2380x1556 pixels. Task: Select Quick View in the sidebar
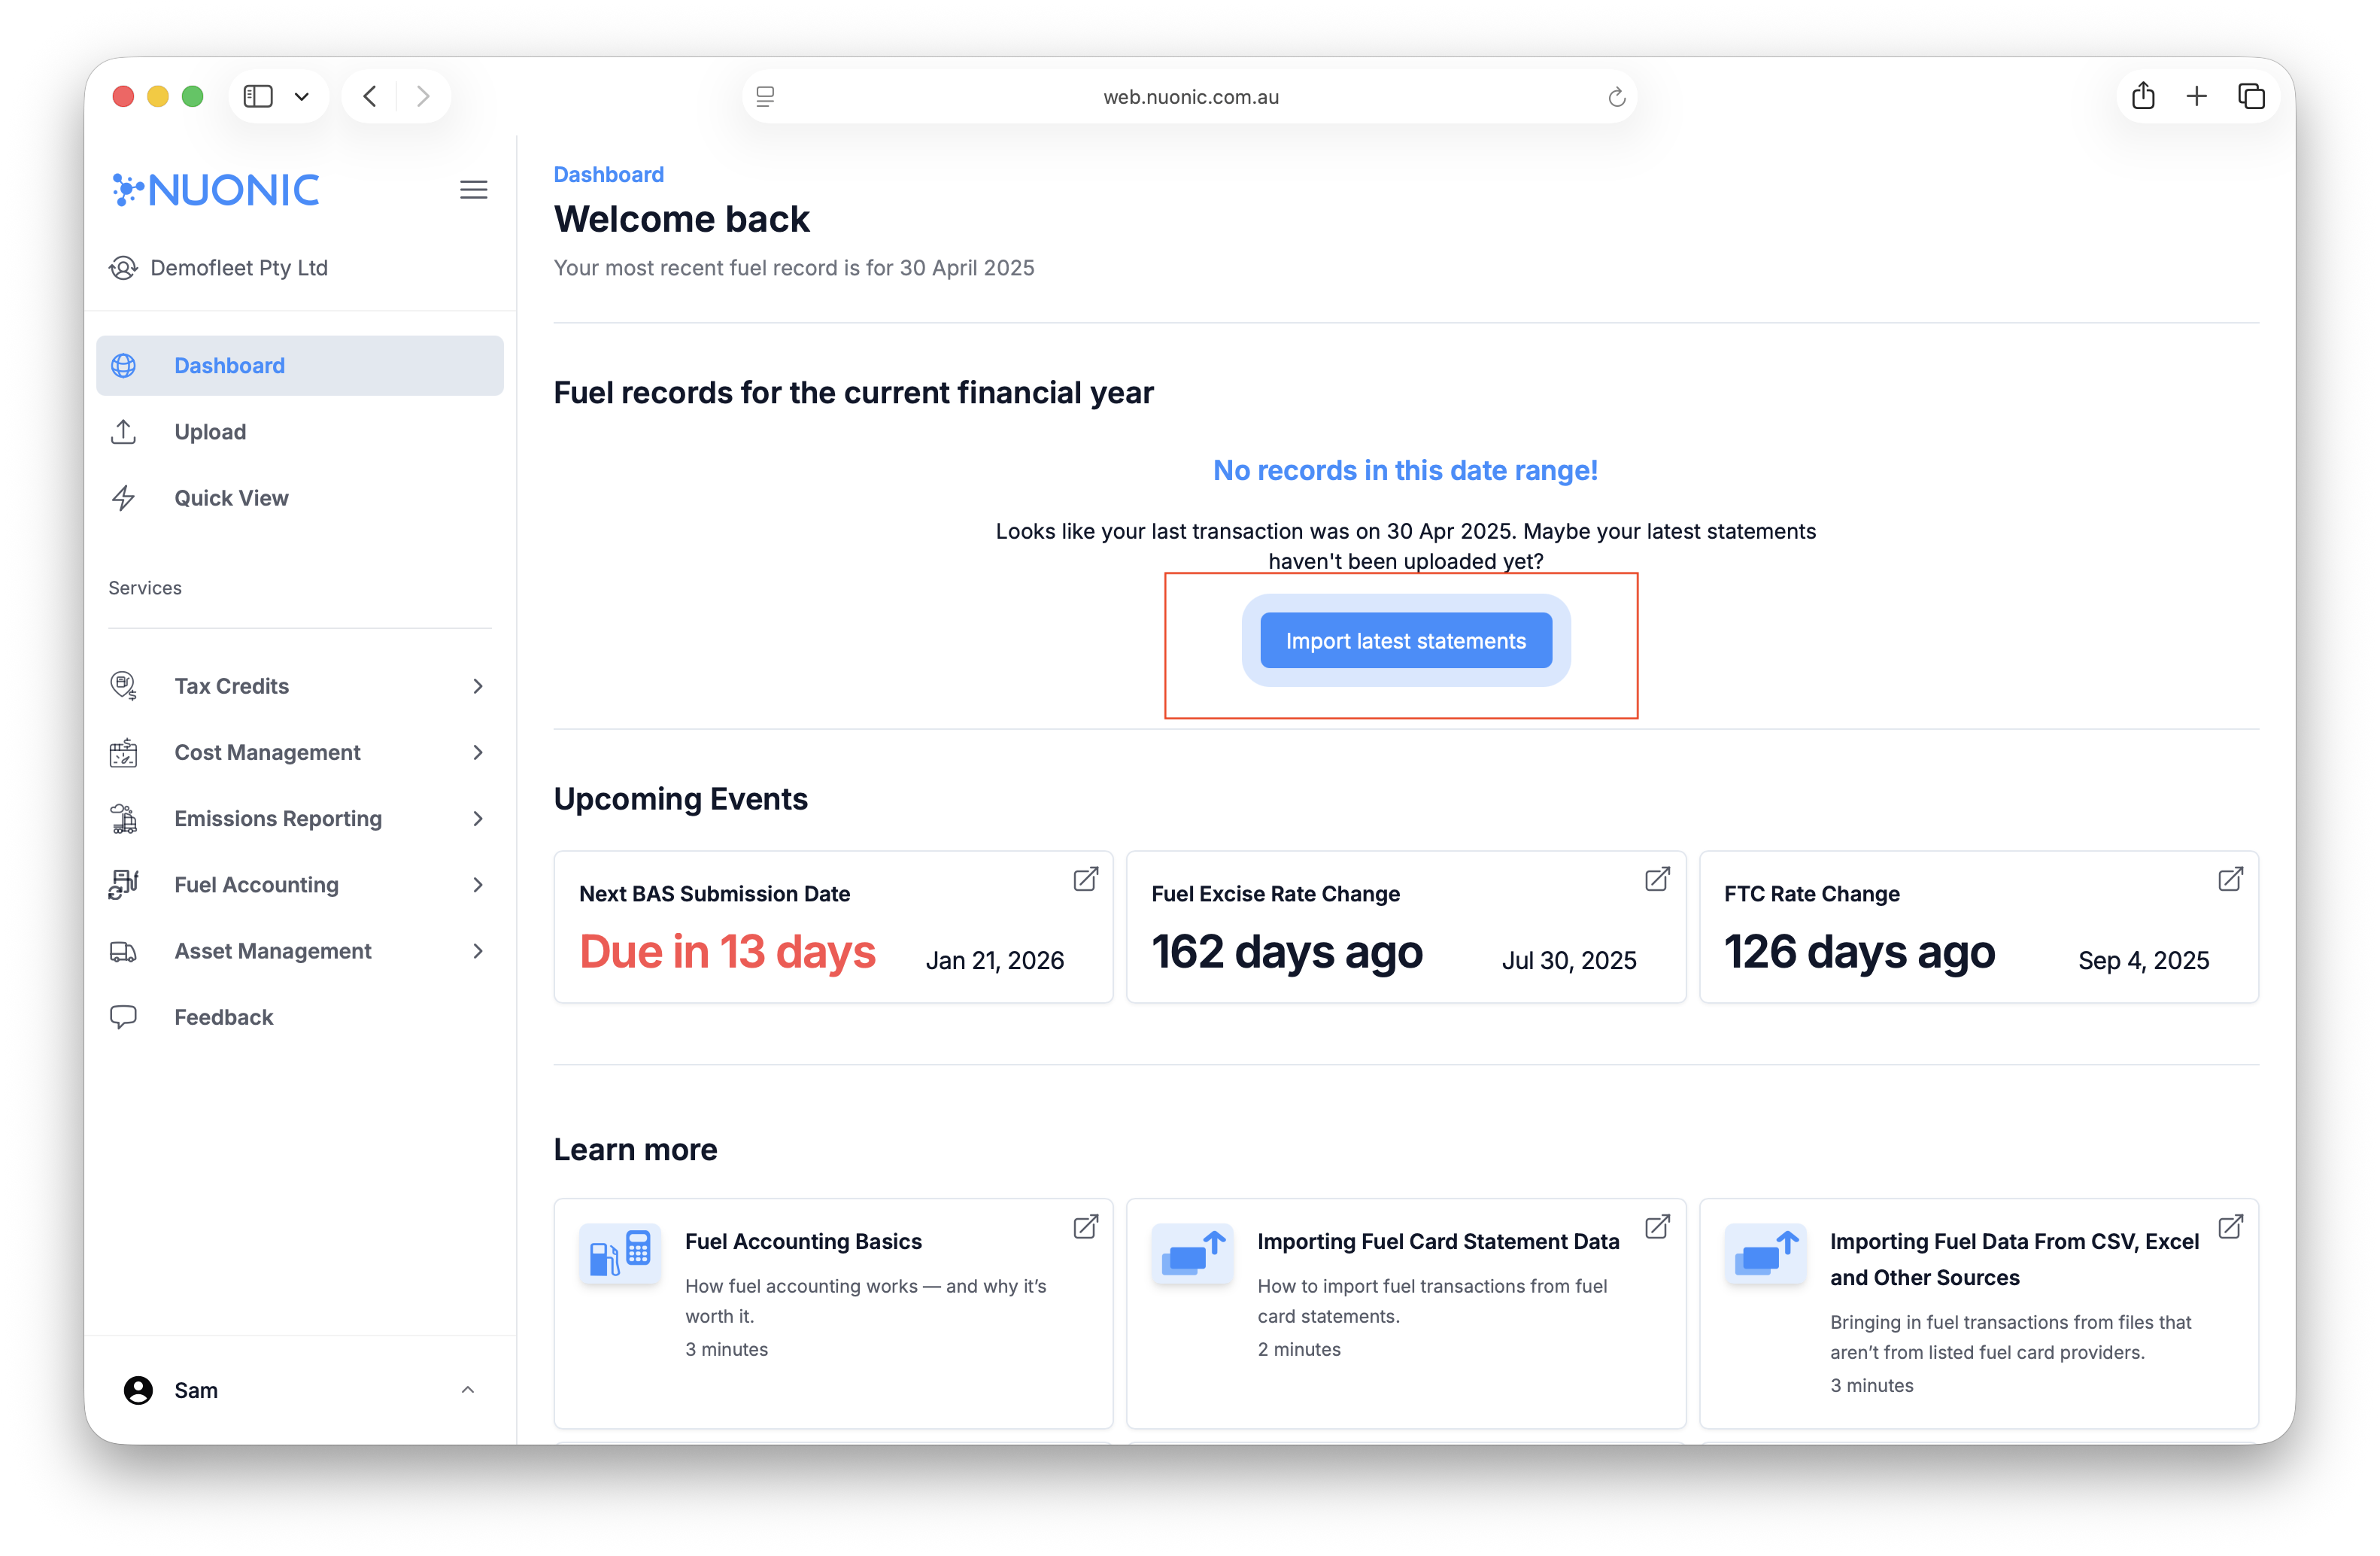click(231, 498)
